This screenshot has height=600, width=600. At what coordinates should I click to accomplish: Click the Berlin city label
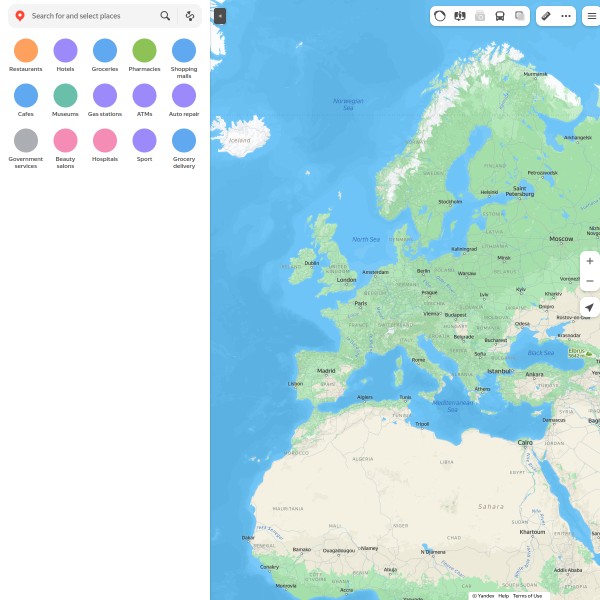tap(423, 271)
